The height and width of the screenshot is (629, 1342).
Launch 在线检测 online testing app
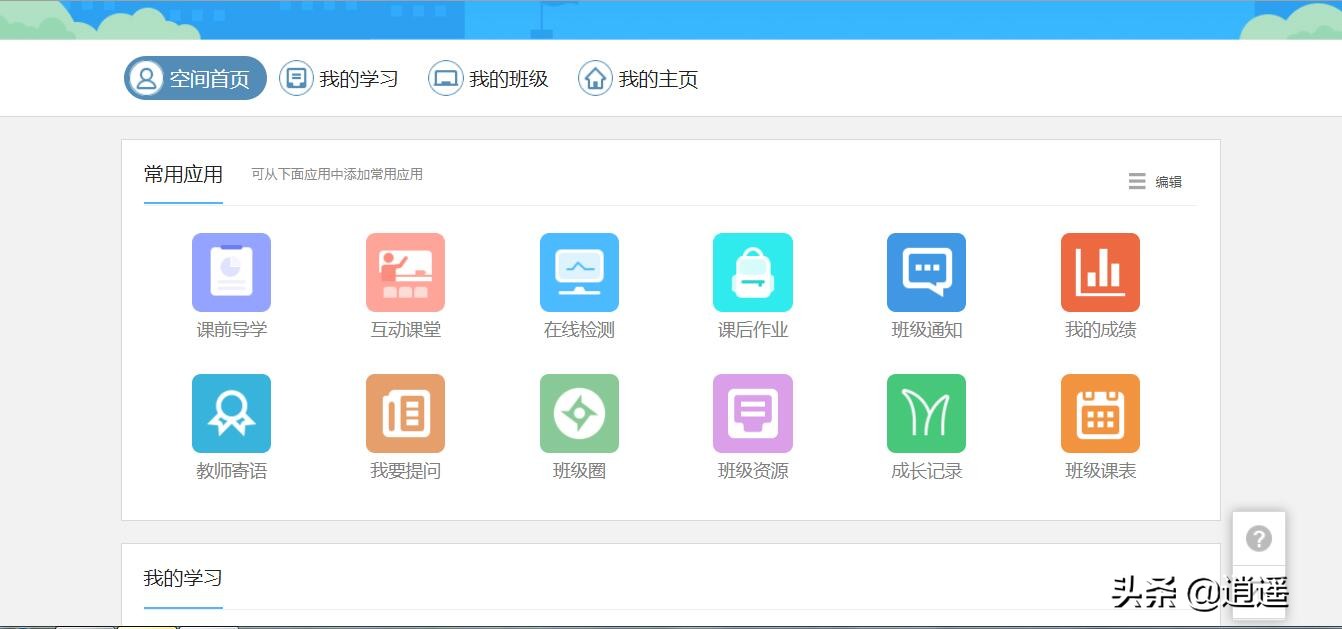click(579, 271)
